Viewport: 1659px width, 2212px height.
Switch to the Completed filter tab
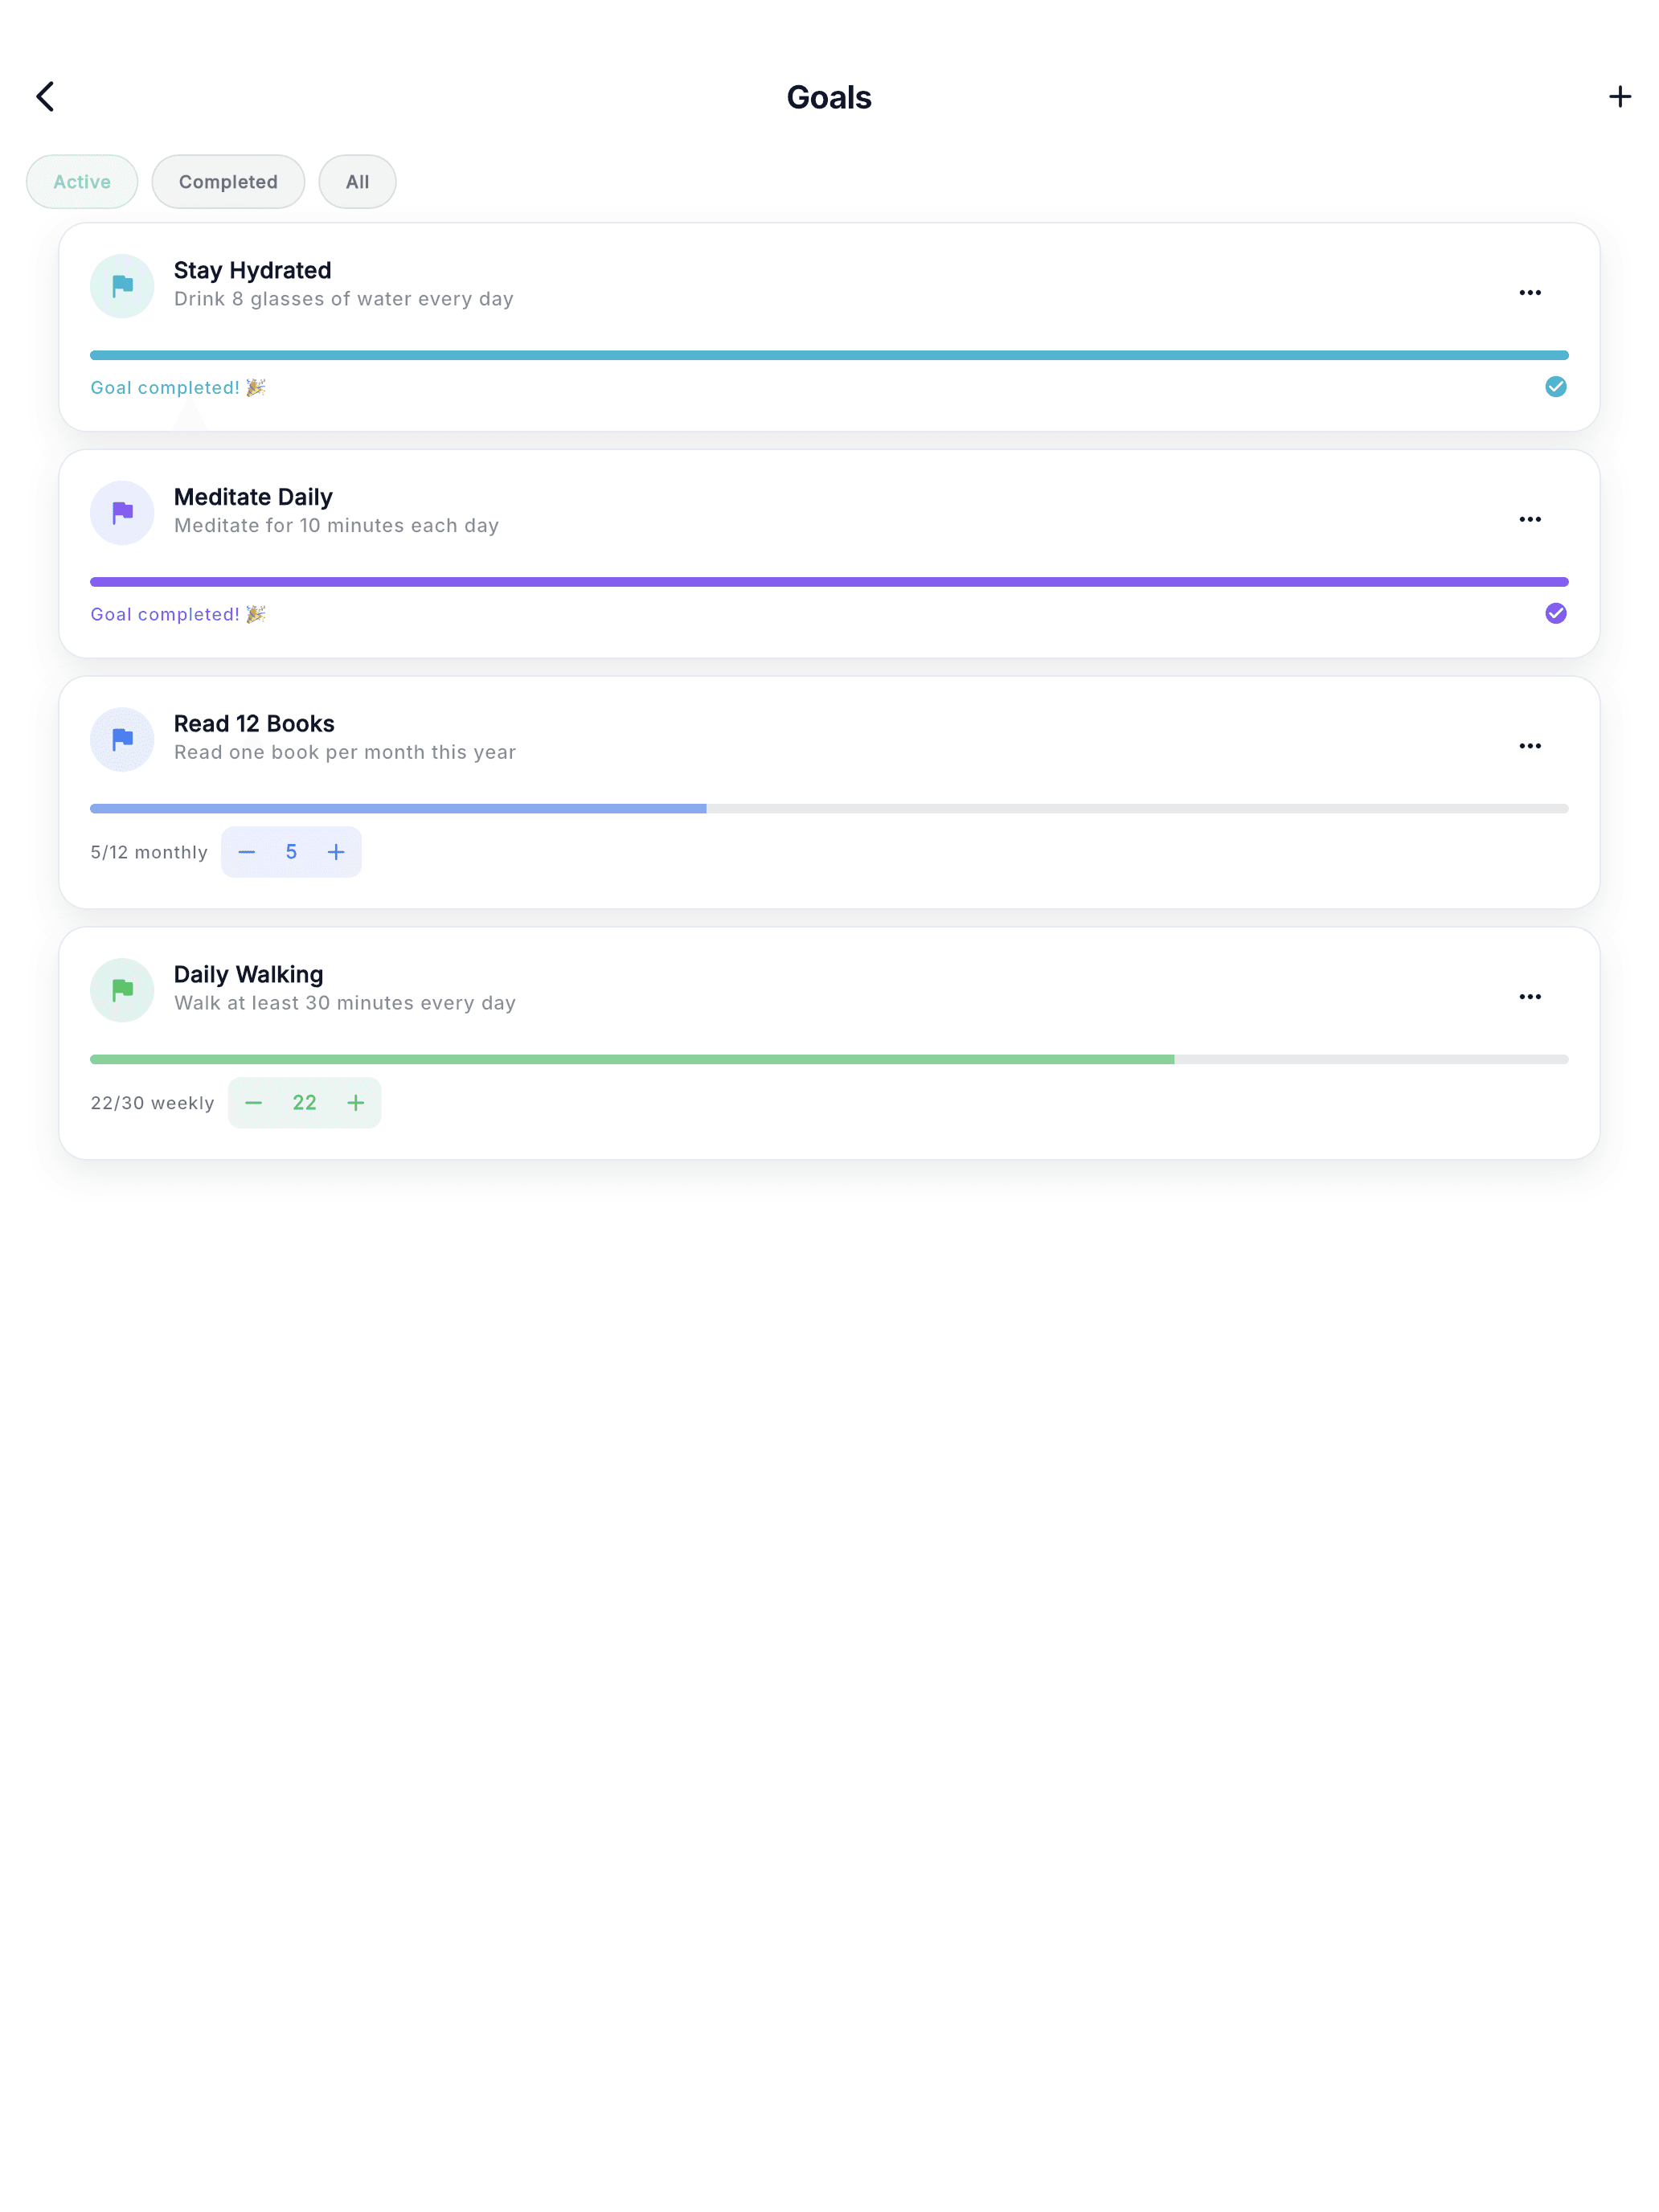coord(228,182)
